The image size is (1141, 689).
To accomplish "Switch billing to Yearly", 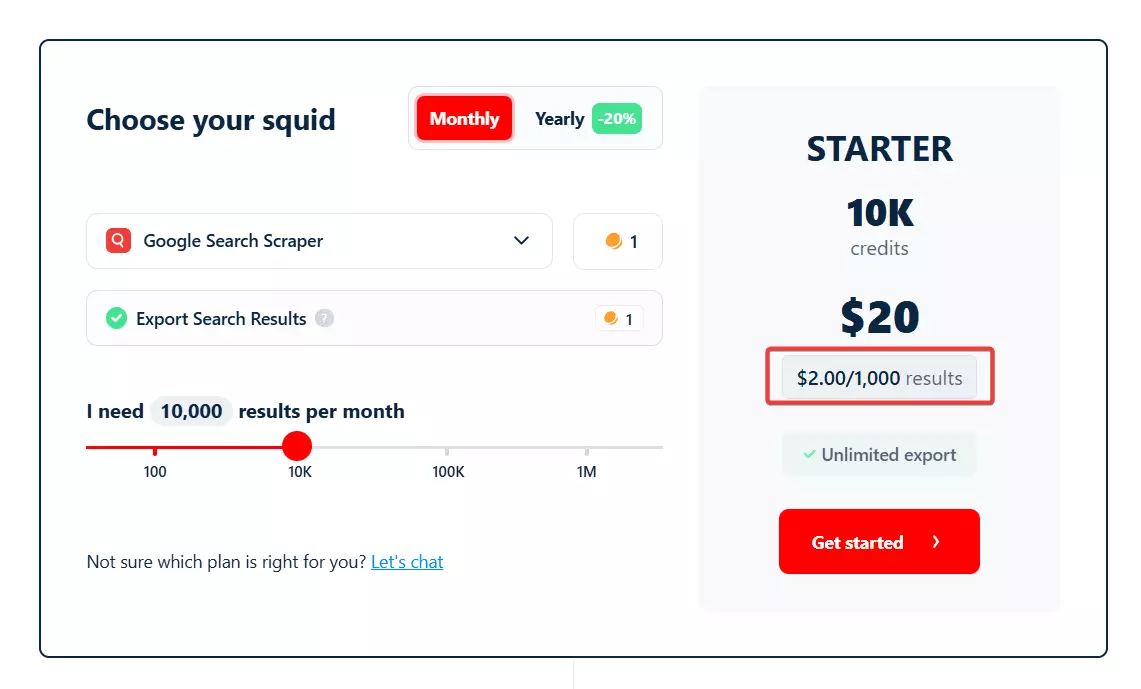I will coord(559,118).
